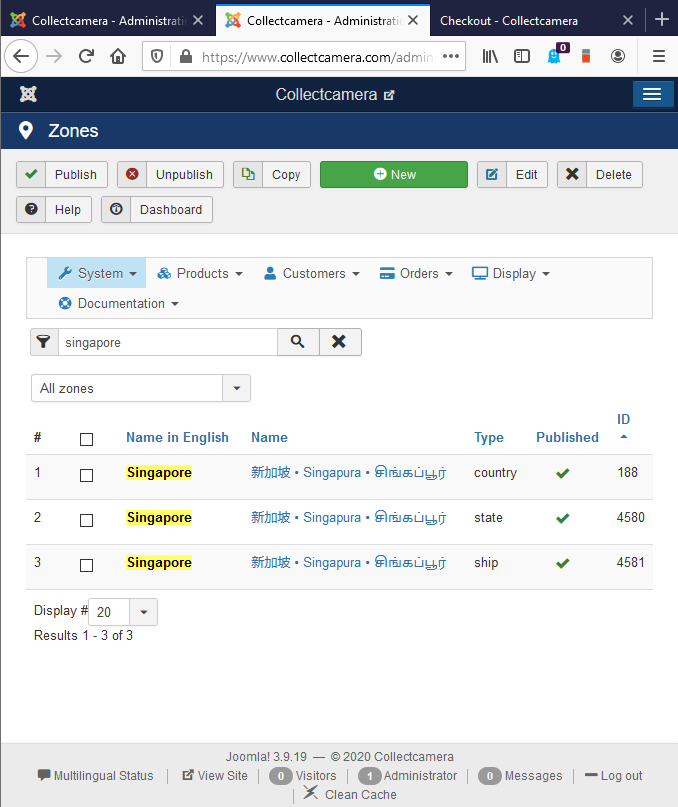Click the View Site footer link

pos(215,776)
